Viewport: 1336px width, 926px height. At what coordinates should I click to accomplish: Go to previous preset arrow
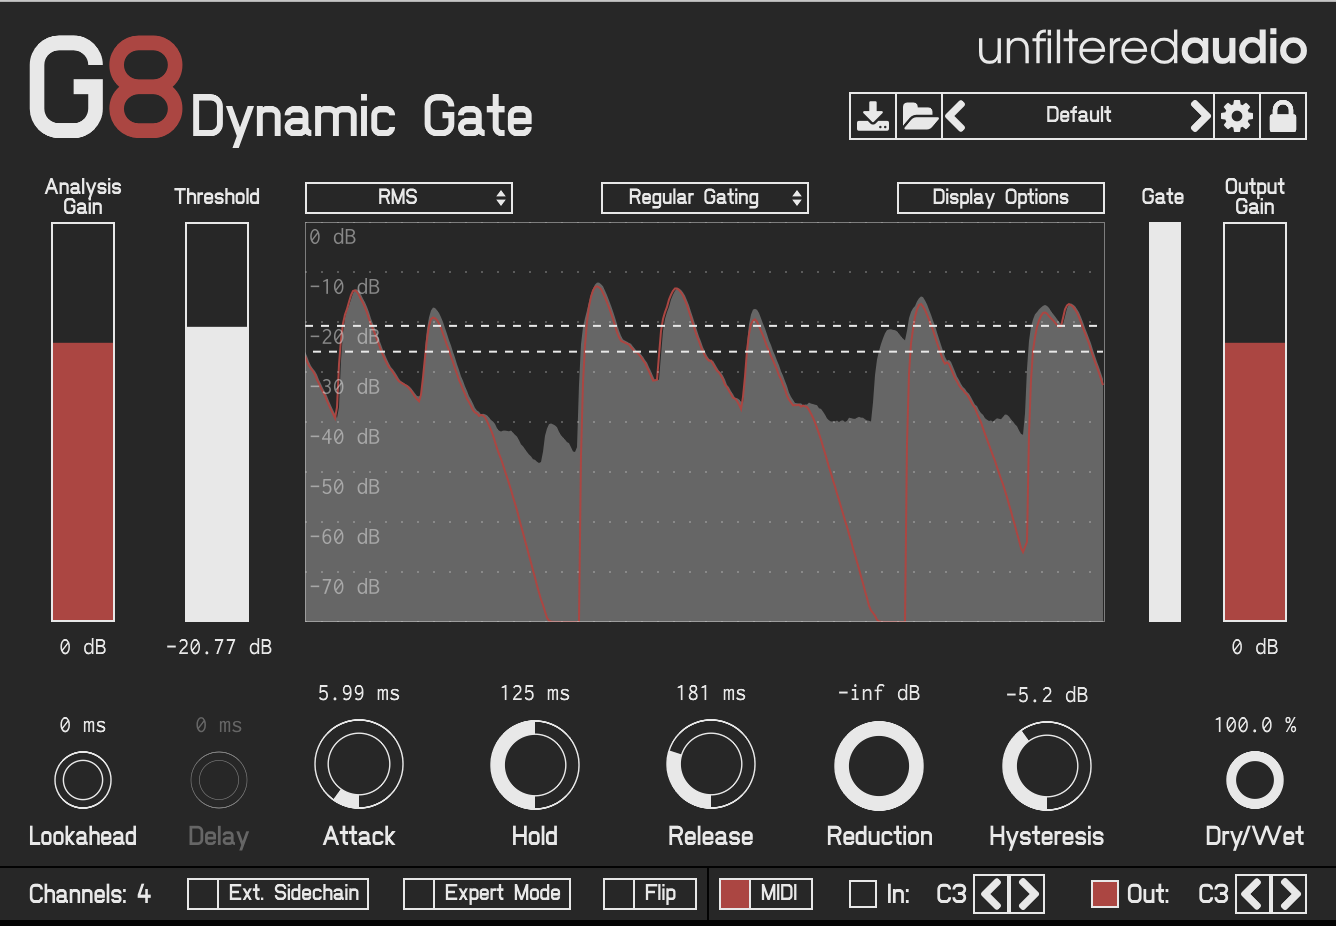point(955,116)
